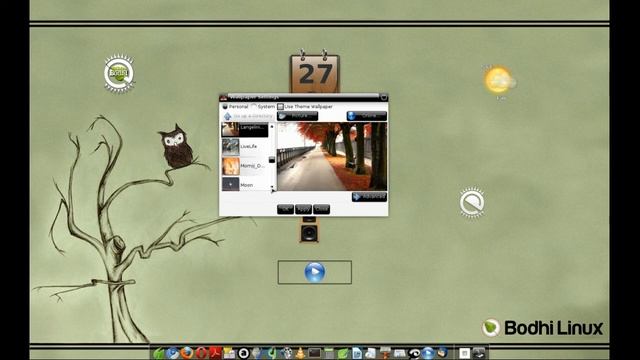Open the second green leaf dock icon
The image size is (640, 360).
(343, 353)
